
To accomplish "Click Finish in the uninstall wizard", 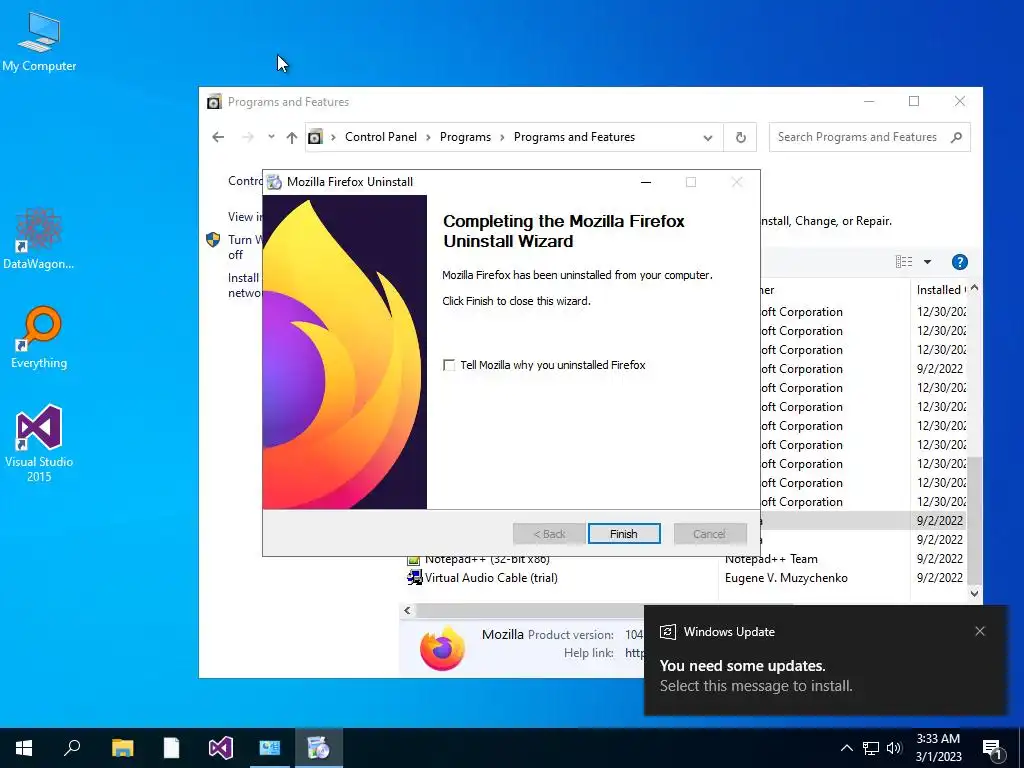I will click(624, 534).
